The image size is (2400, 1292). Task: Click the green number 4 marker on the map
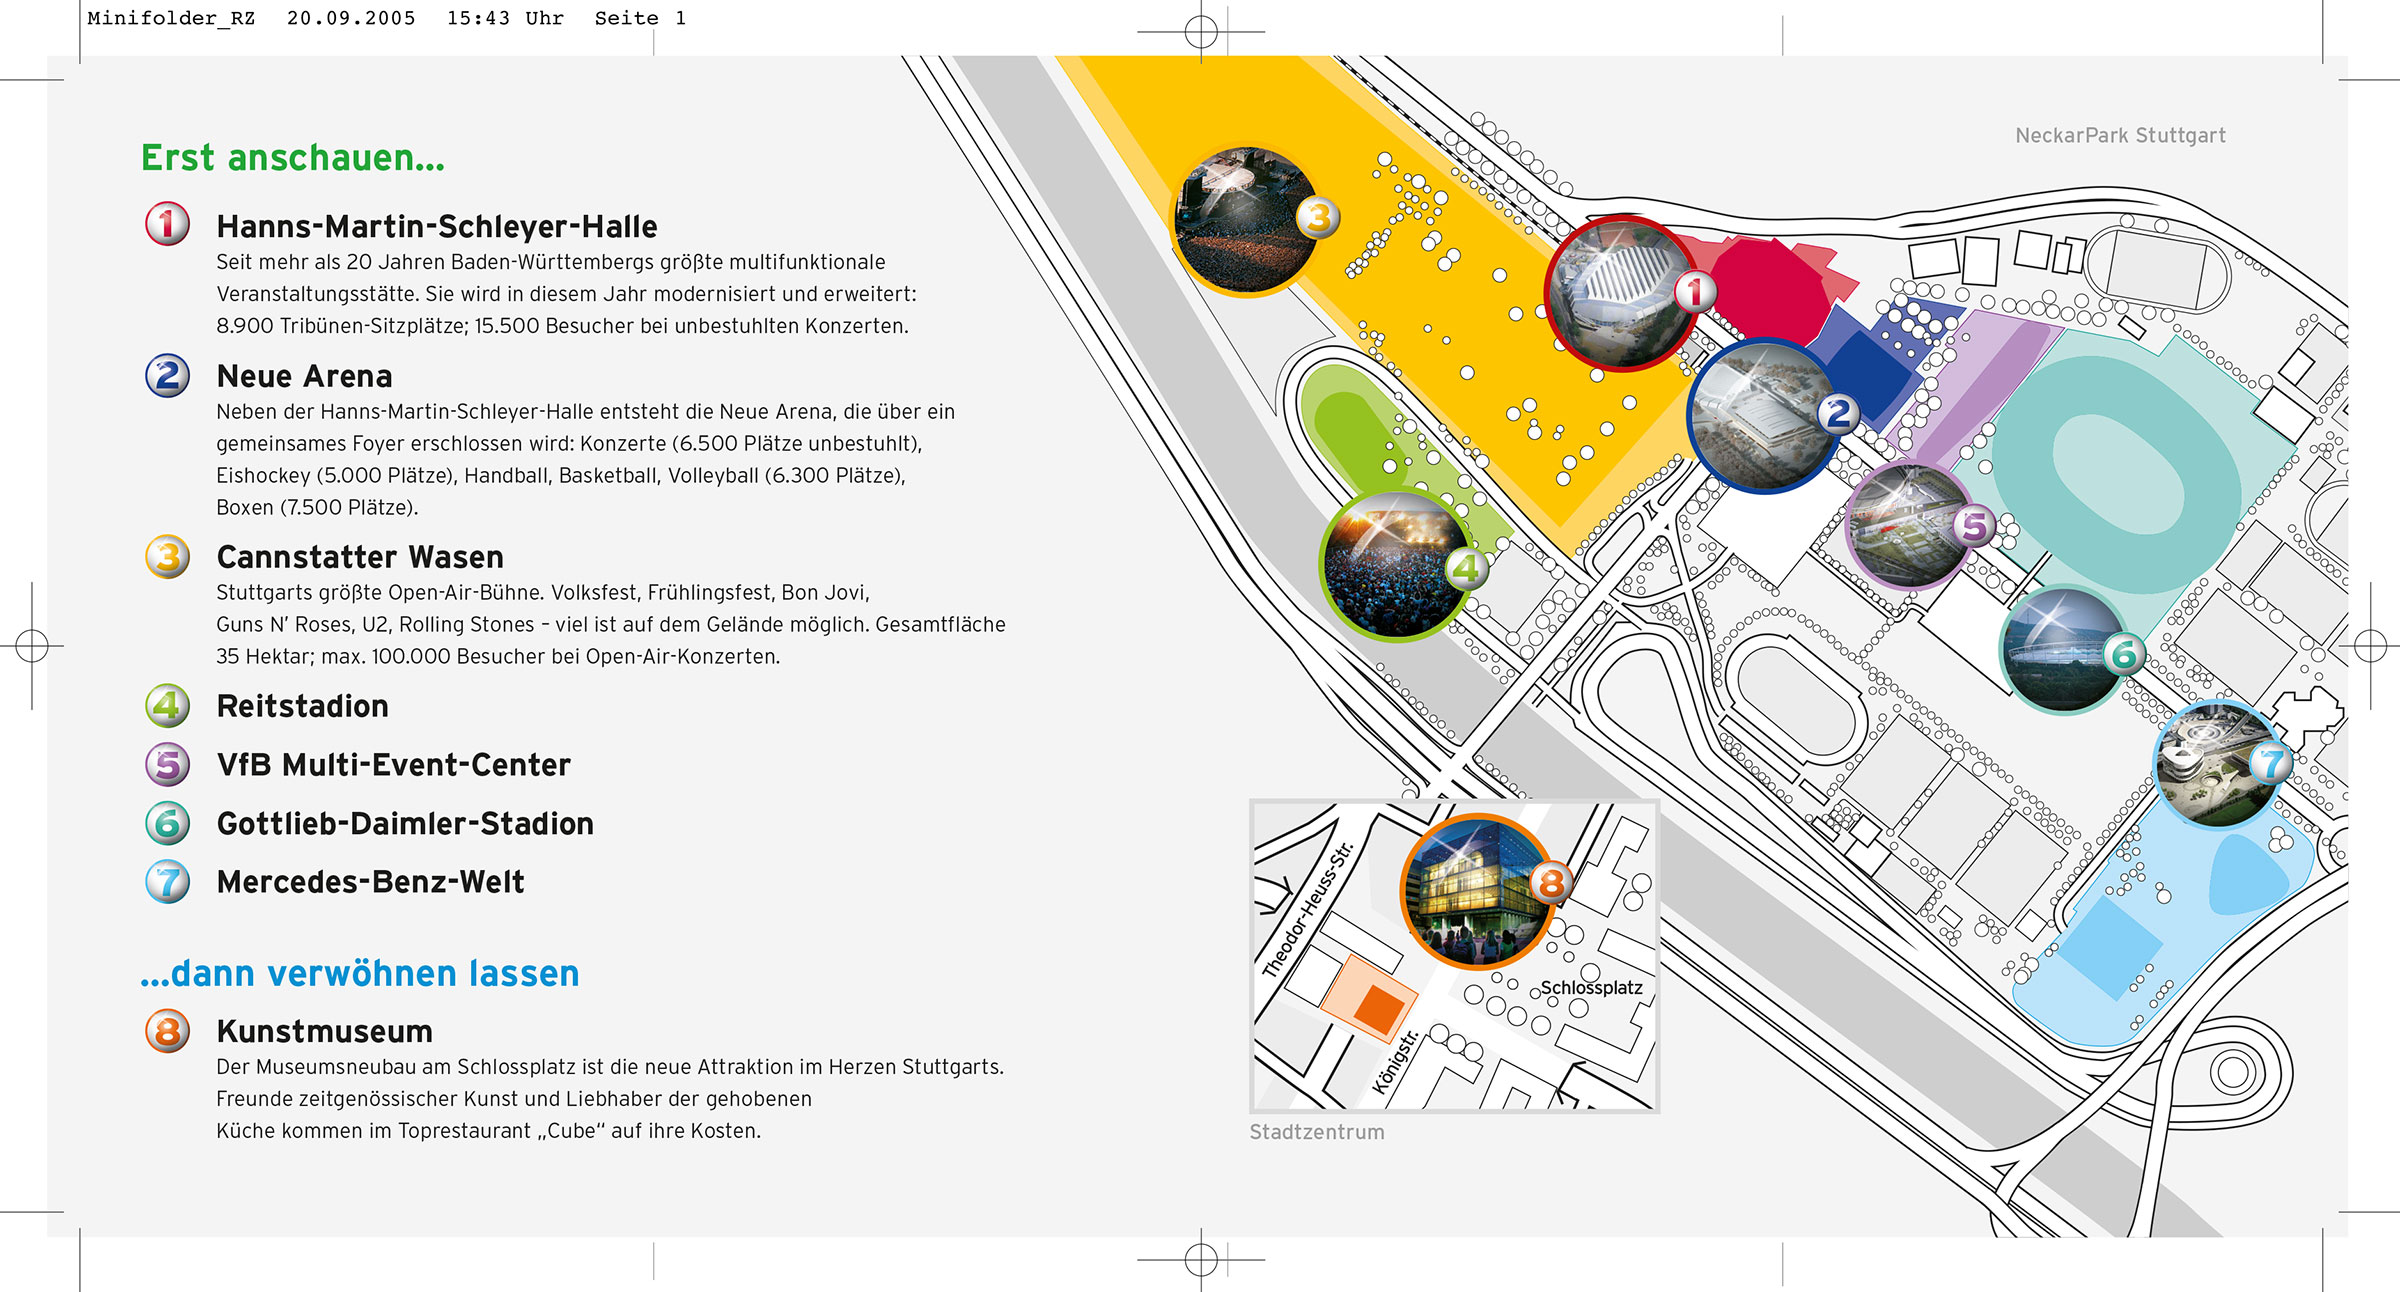point(1466,568)
